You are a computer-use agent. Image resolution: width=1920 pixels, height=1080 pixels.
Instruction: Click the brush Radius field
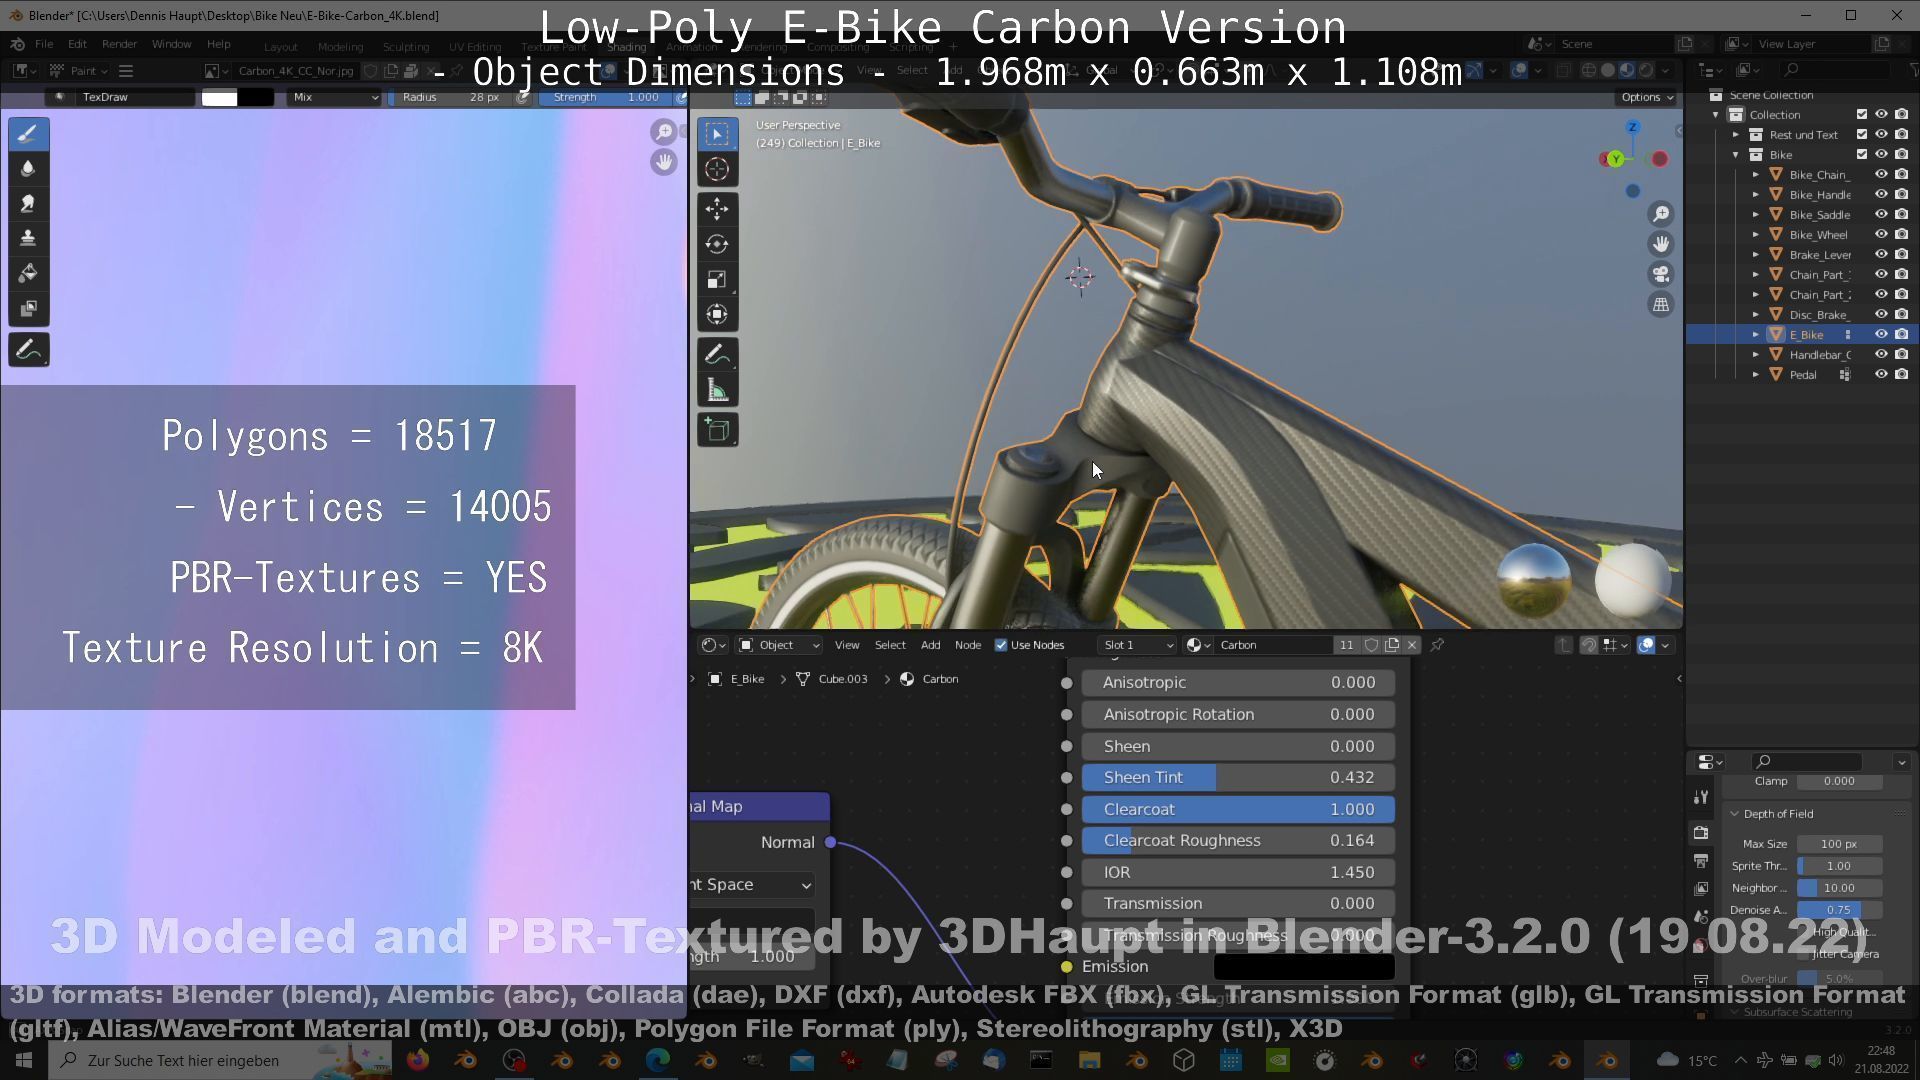tap(451, 97)
